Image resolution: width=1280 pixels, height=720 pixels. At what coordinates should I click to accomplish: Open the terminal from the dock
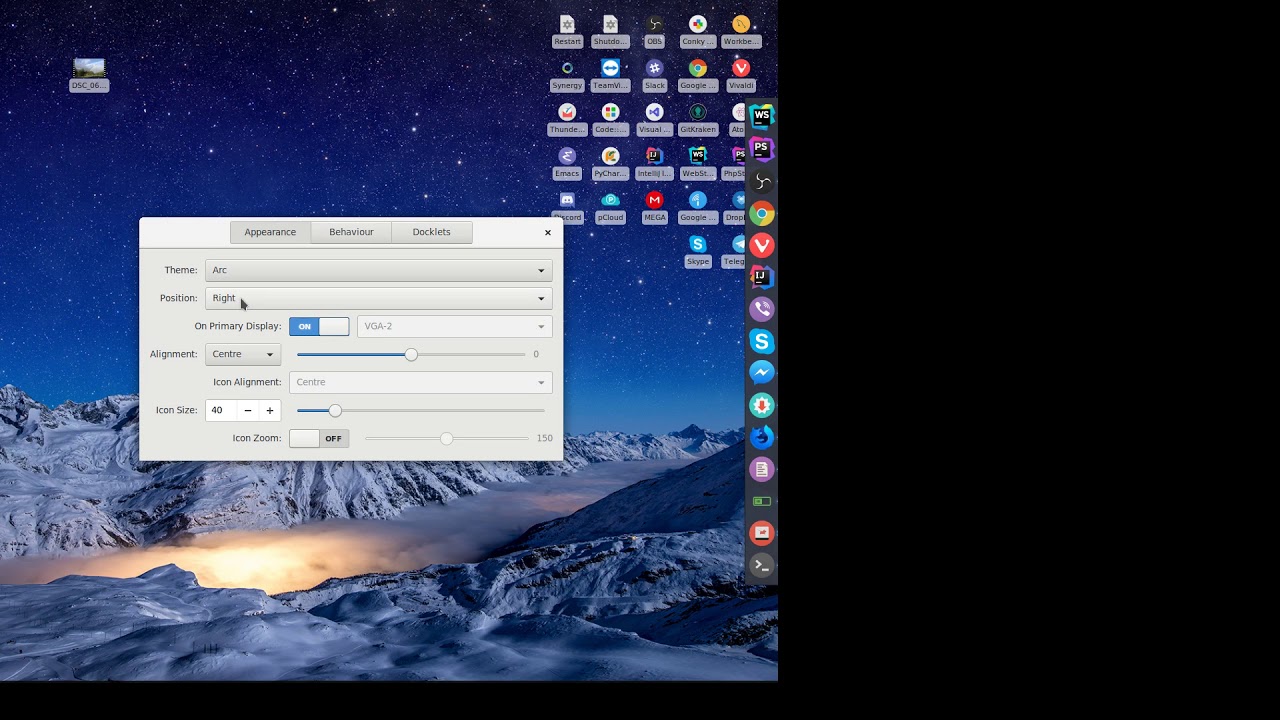762,565
